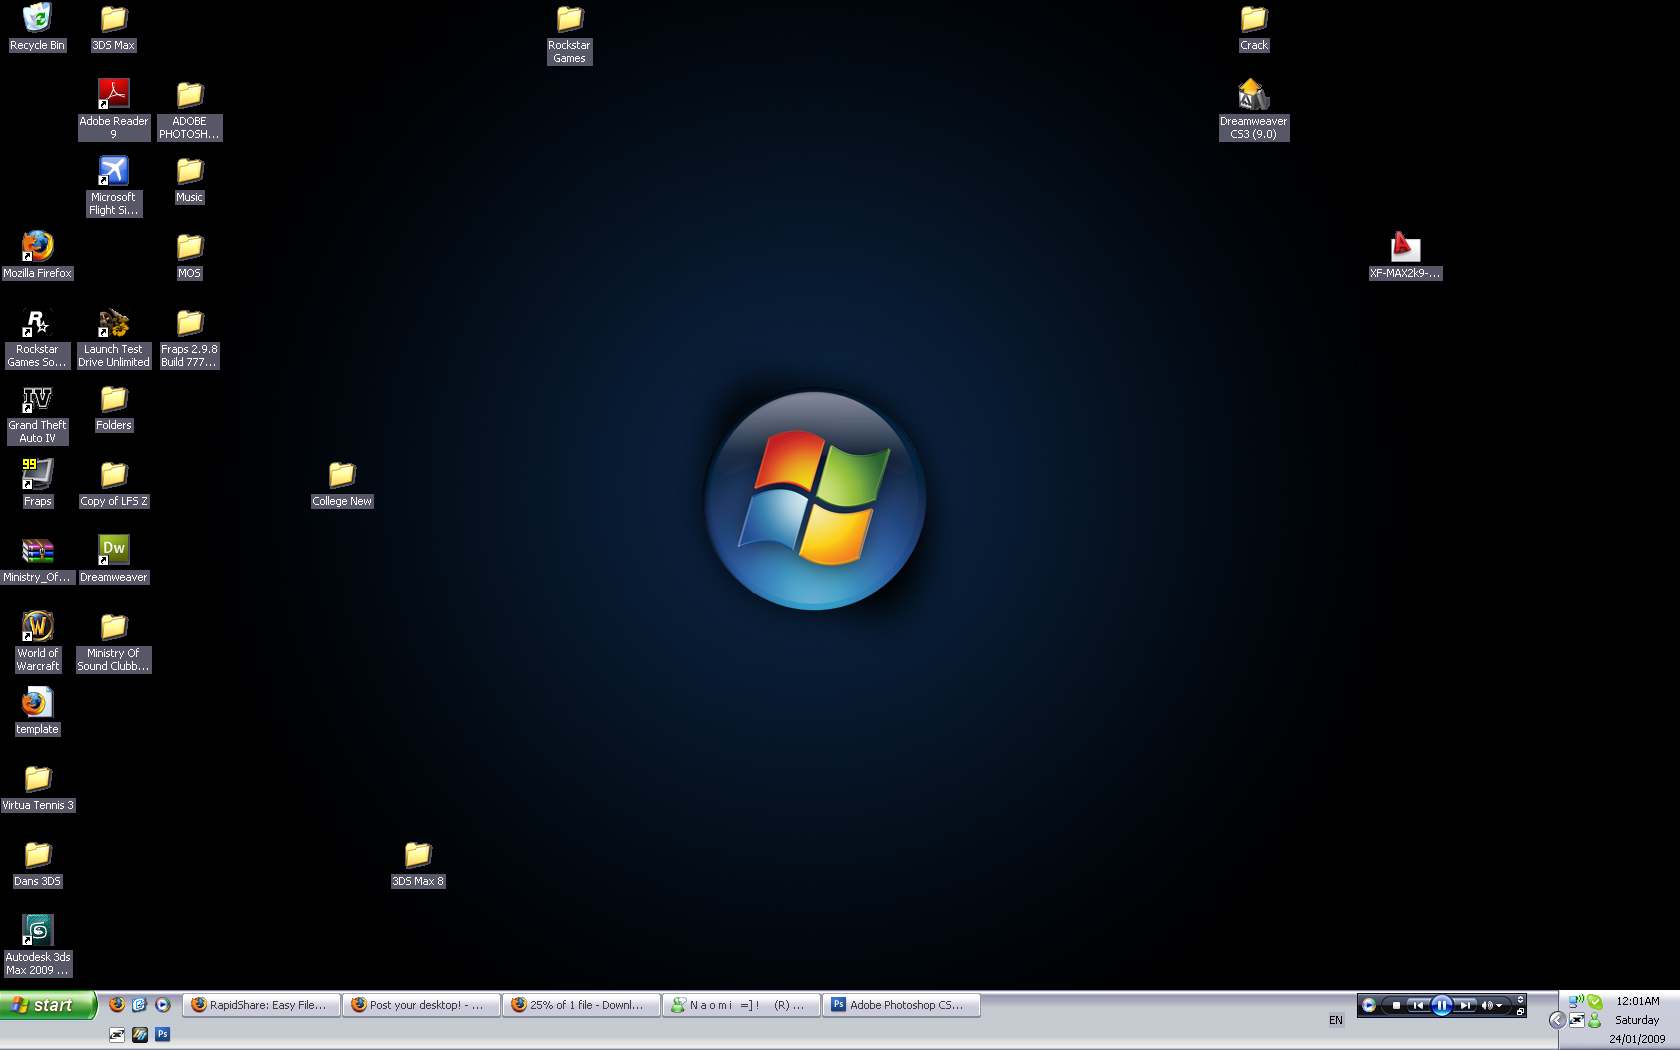The image size is (1680, 1050).
Task: Switch to RapidShare Easy File taskbar window
Action: point(261,1005)
